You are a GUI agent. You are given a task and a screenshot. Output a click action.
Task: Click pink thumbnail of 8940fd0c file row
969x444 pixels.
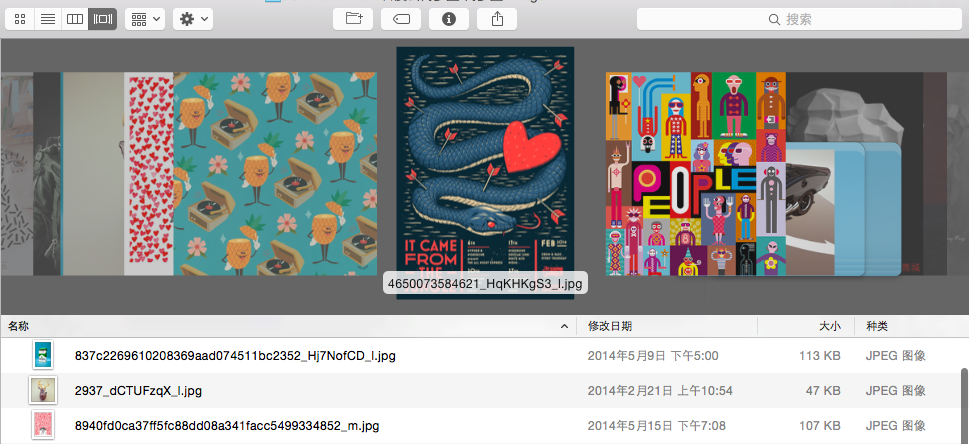point(43,425)
